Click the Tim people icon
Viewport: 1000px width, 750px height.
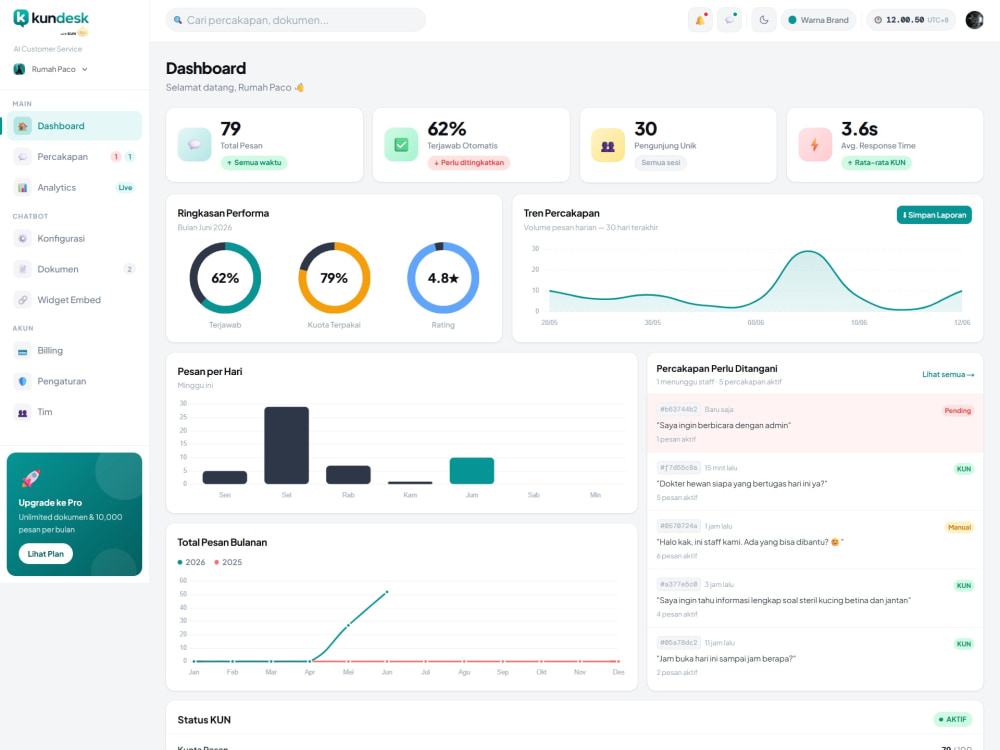[22, 413]
